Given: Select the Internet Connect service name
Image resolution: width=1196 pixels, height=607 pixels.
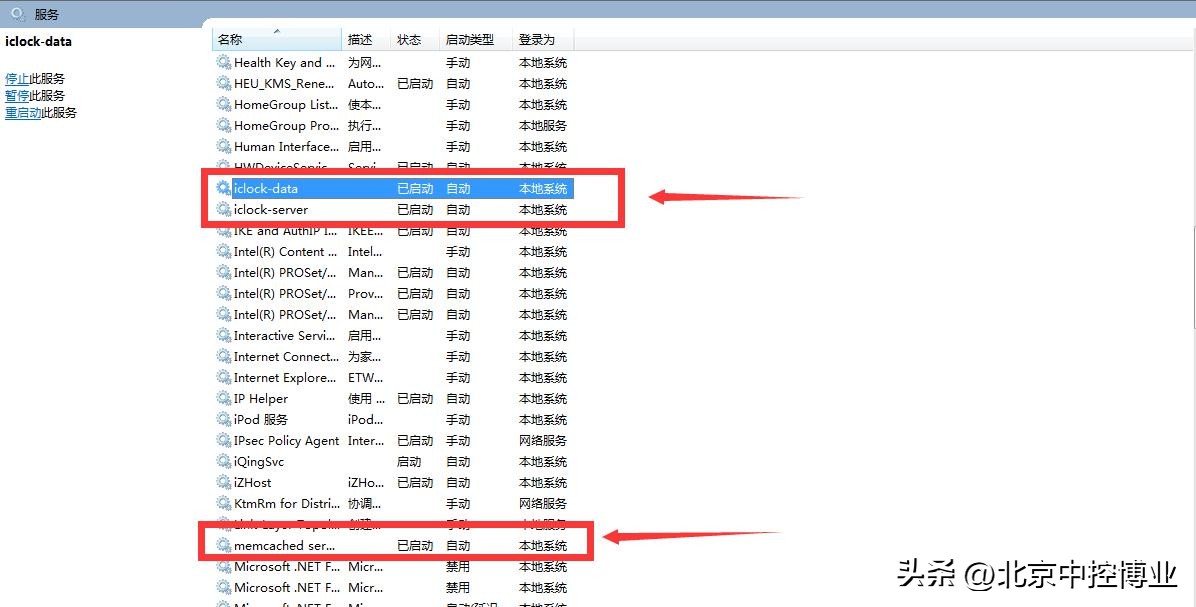Looking at the screenshot, I should click(x=286, y=357).
